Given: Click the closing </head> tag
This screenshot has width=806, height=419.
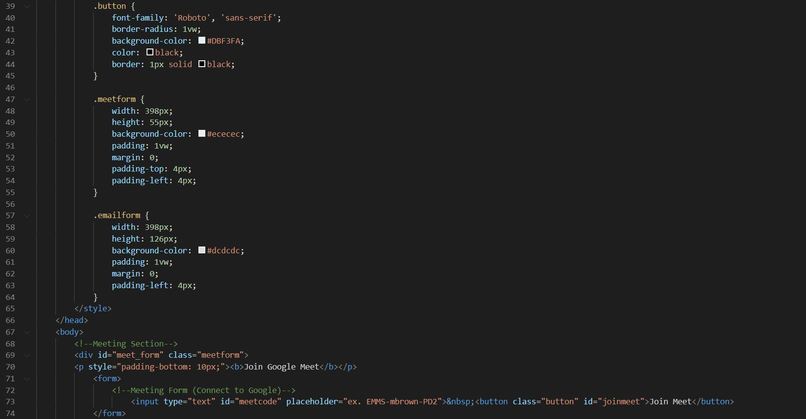Looking at the screenshot, I should [x=71, y=320].
